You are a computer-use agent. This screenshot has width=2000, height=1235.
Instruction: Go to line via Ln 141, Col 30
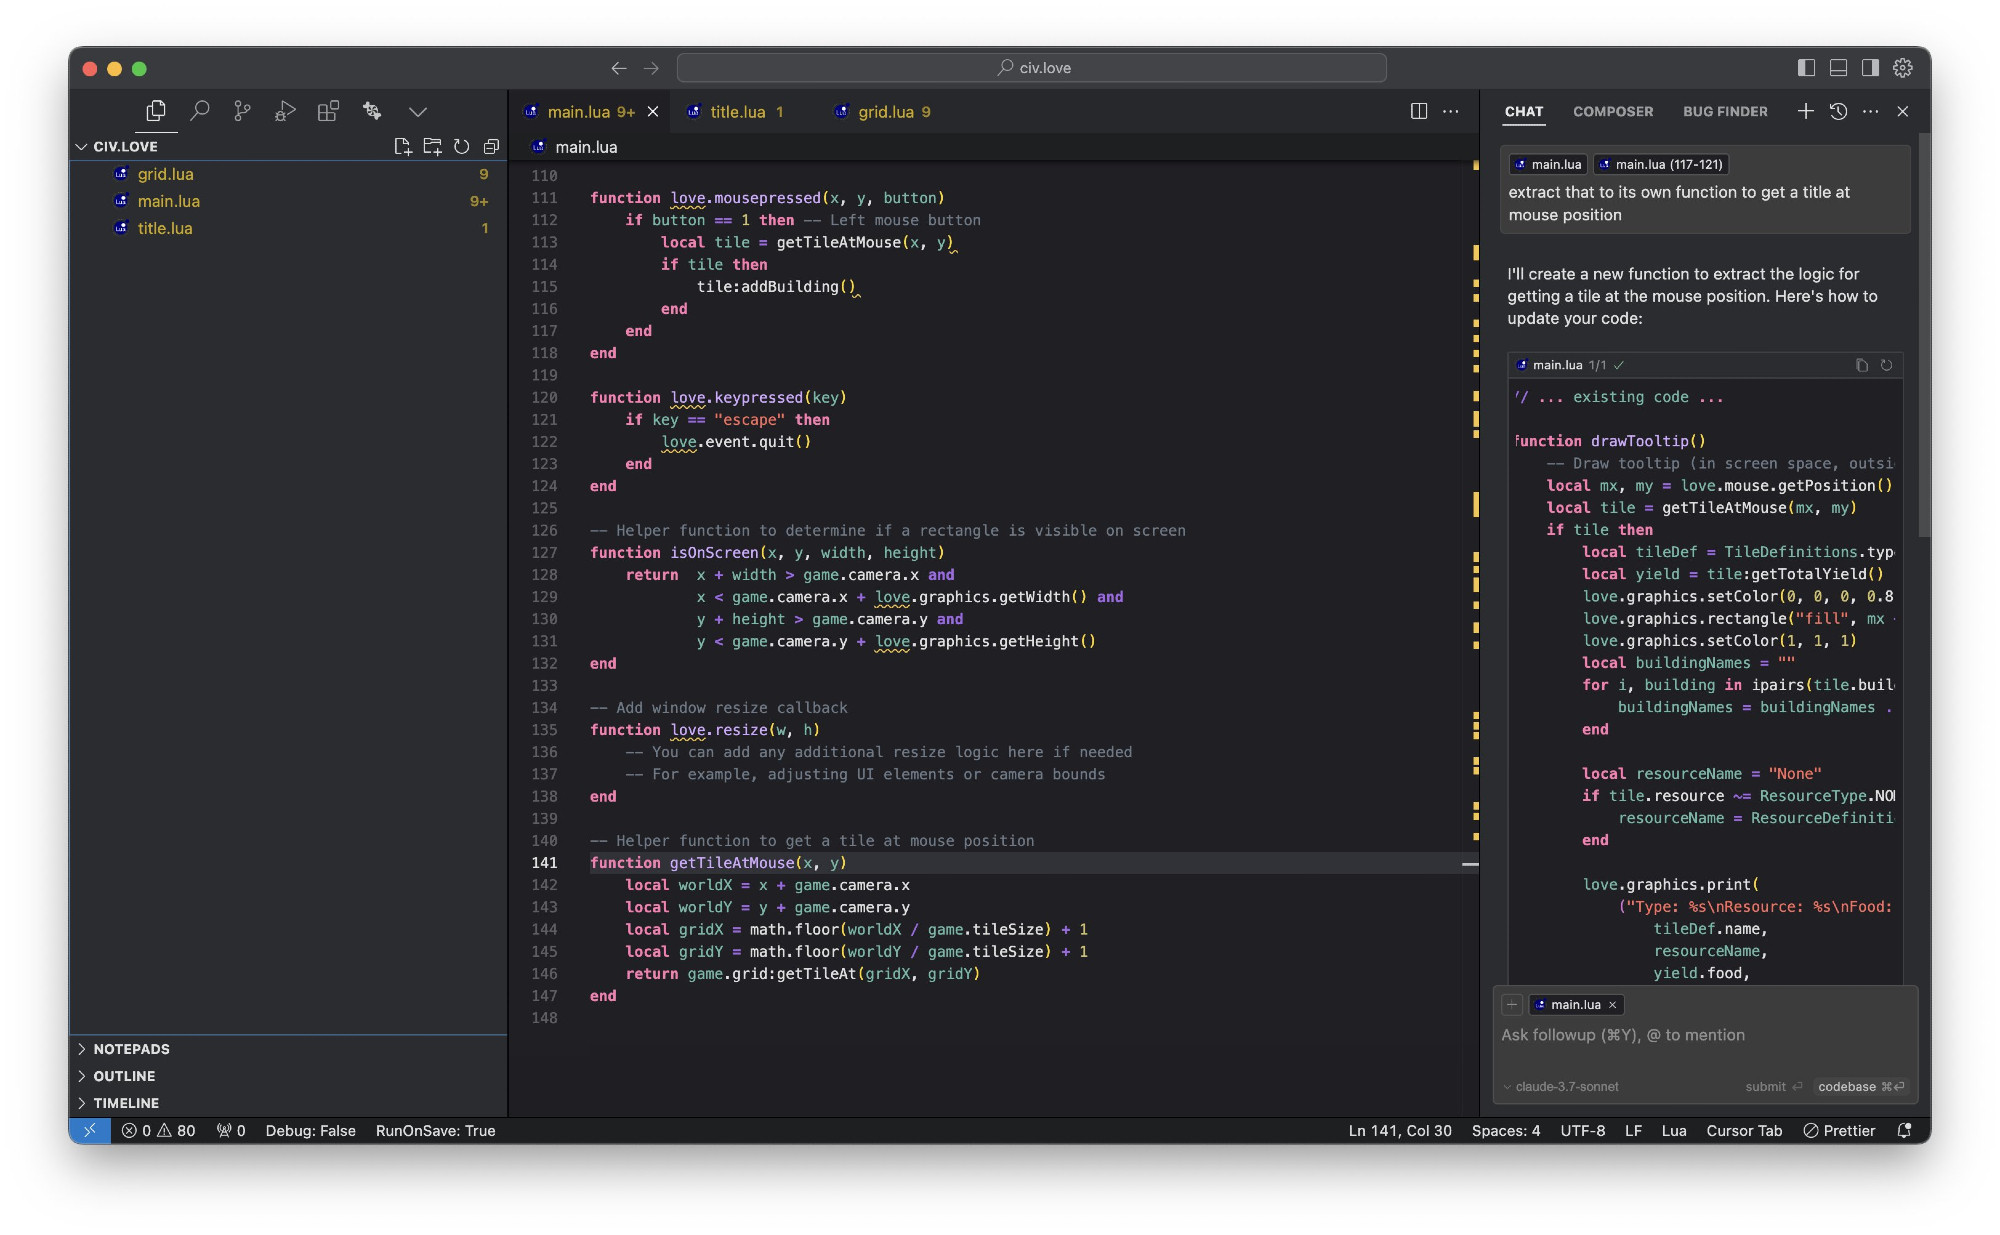pyautogui.click(x=1400, y=1131)
